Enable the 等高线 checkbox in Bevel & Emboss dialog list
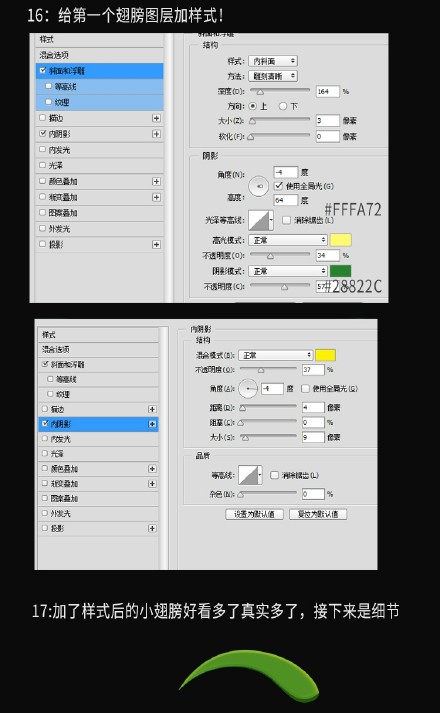 coord(49,86)
